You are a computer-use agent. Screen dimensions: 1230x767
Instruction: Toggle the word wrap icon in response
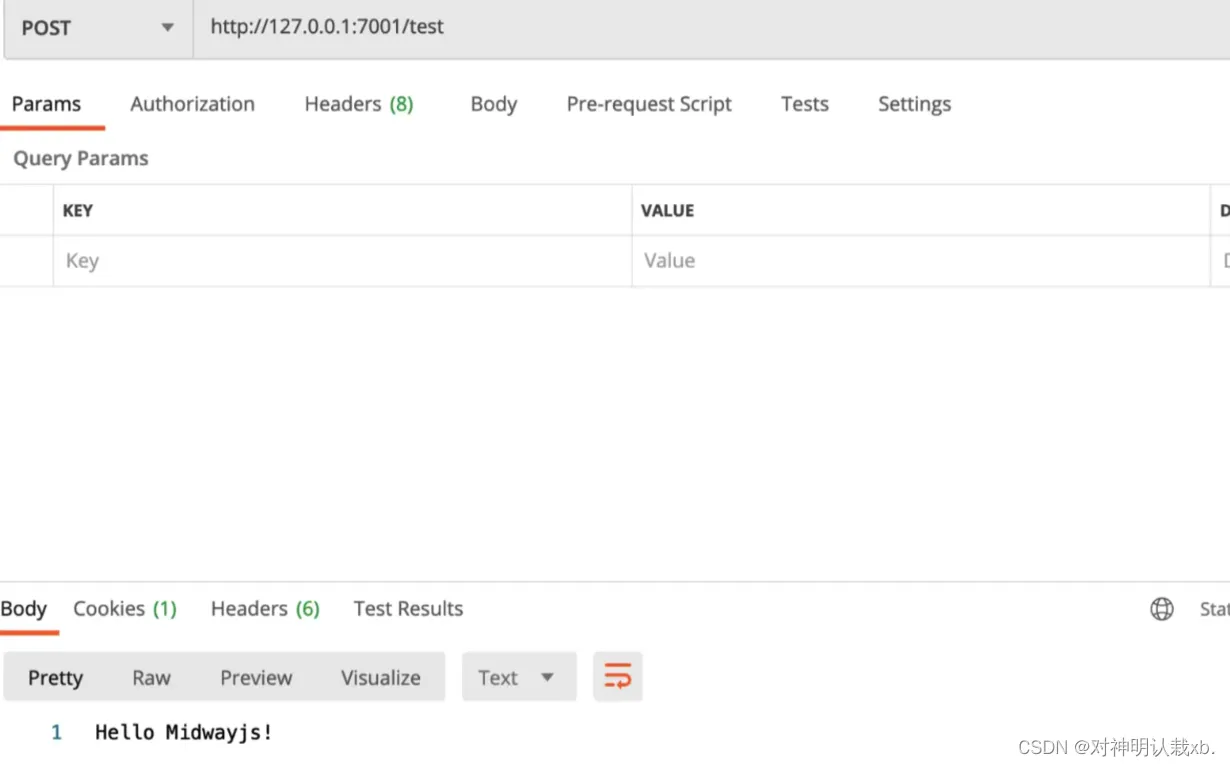tap(618, 677)
